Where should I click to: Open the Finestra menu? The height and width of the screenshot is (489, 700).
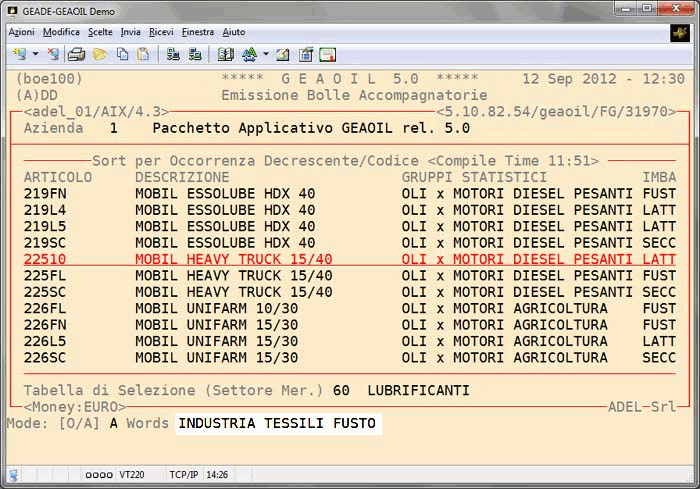(x=198, y=32)
